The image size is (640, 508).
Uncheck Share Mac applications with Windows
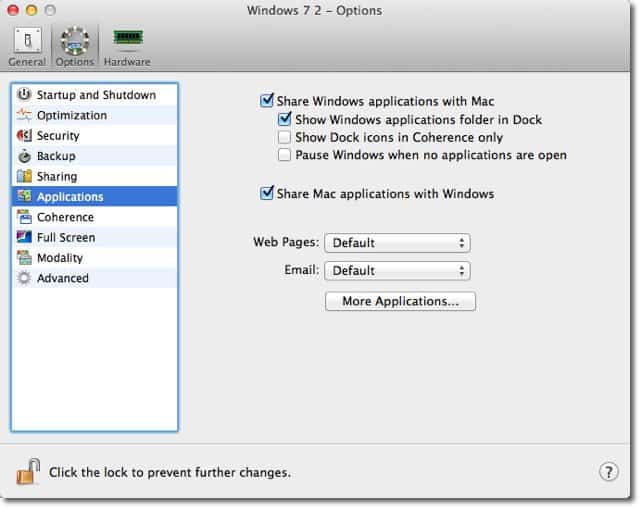267,193
